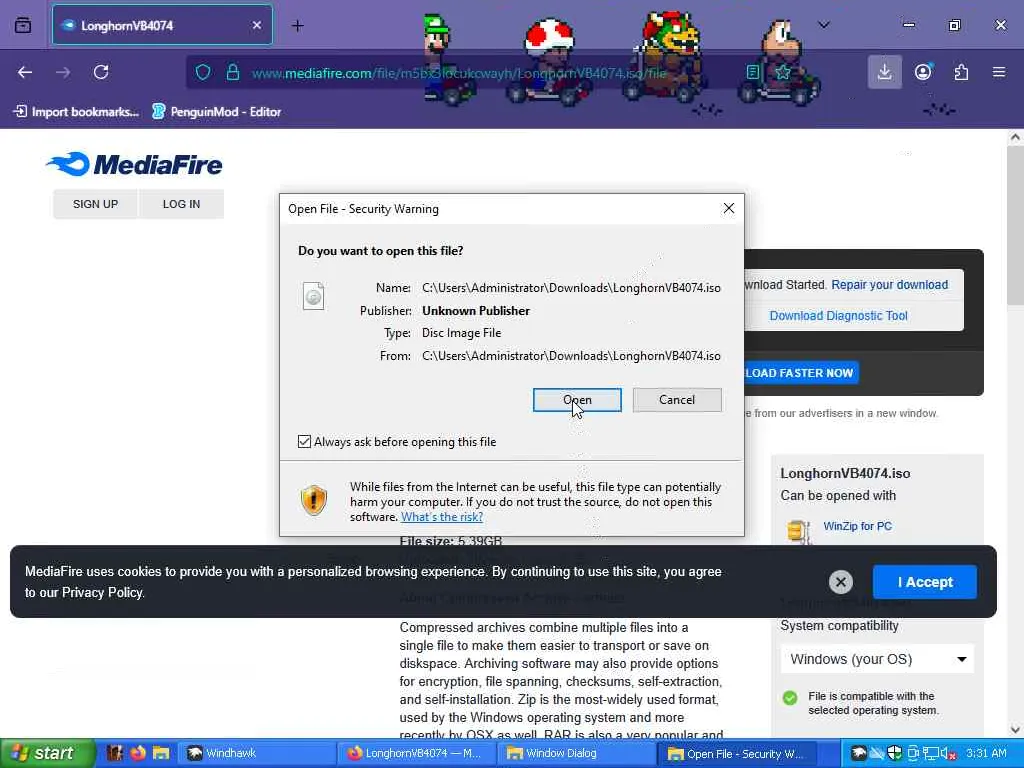Click I Accept on cookie banner
Image resolution: width=1024 pixels, height=768 pixels.
[x=925, y=582]
